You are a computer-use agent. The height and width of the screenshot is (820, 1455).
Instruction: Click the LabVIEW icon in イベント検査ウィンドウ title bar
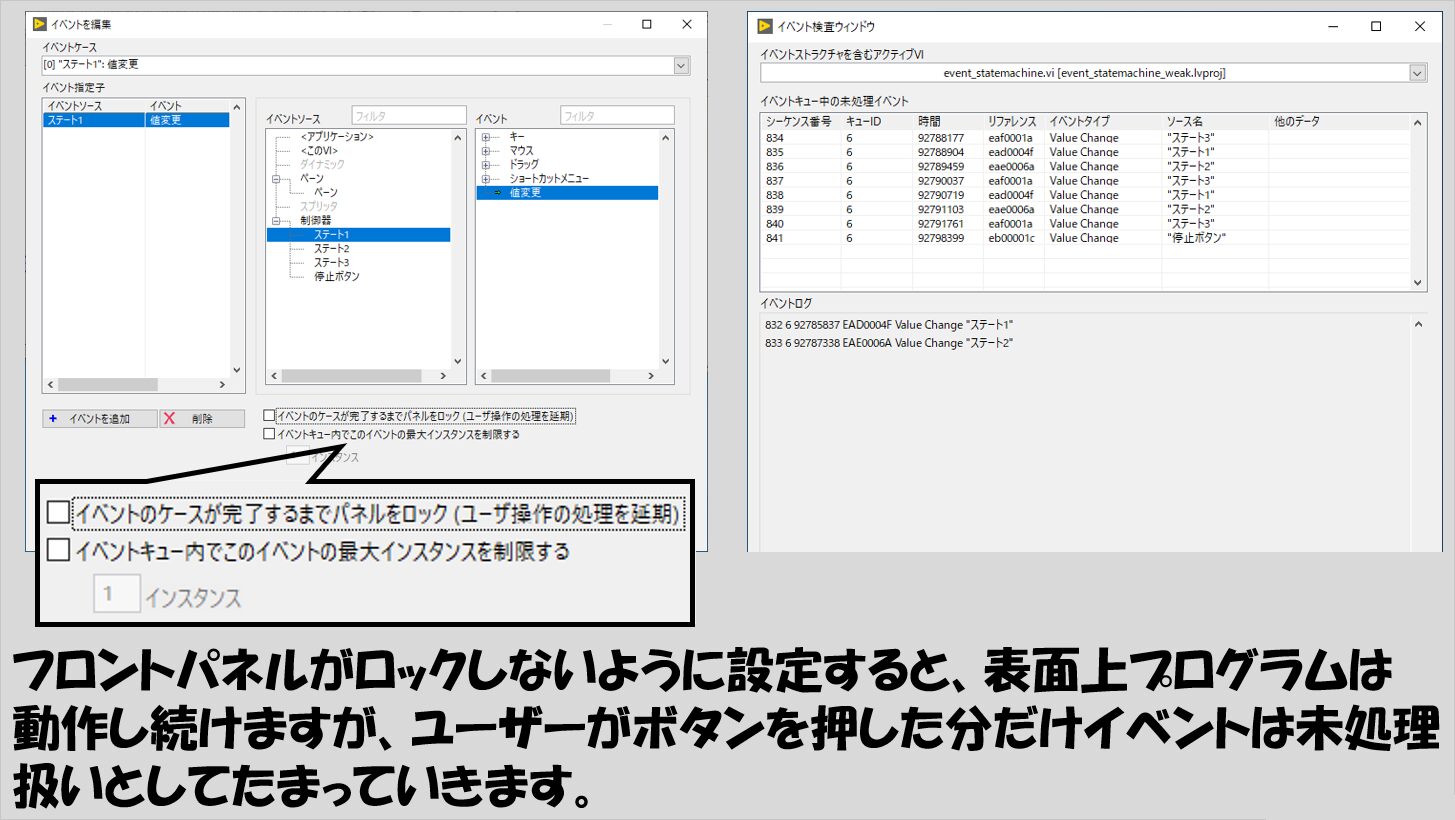(765, 26)
